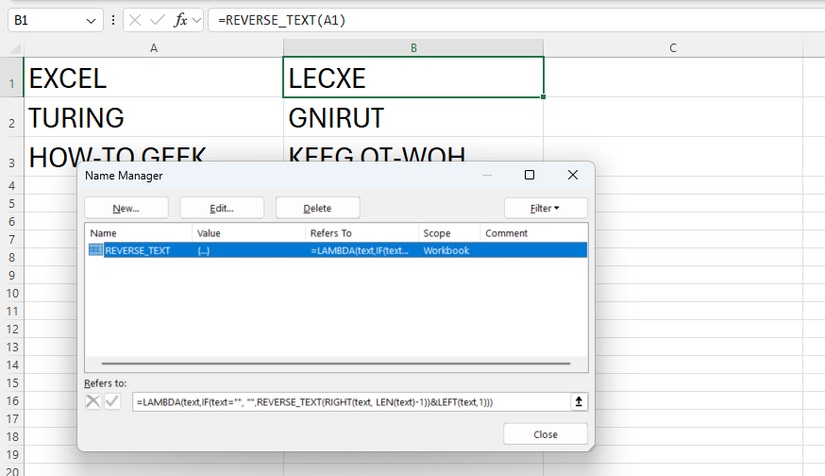Screen dimensions: 825x476
Task: Click the formula bar options dots
Action: pos(113,21)
